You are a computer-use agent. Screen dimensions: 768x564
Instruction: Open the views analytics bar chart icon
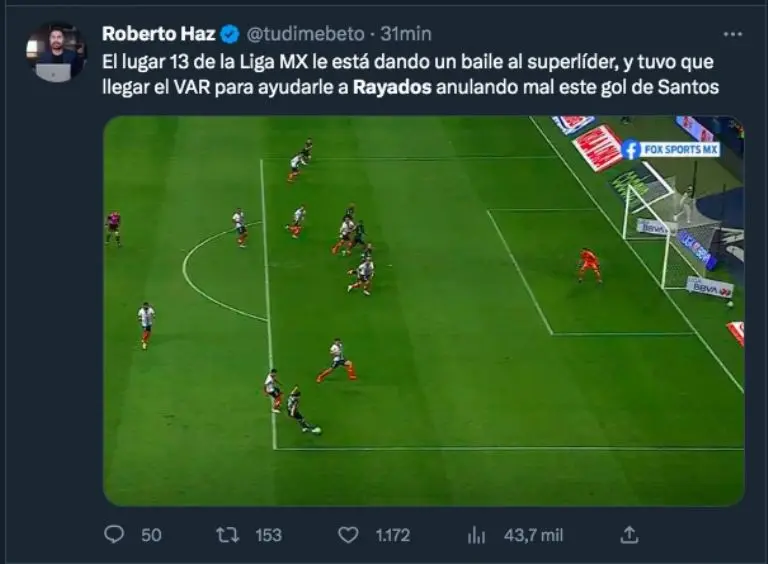coord(476,535)
